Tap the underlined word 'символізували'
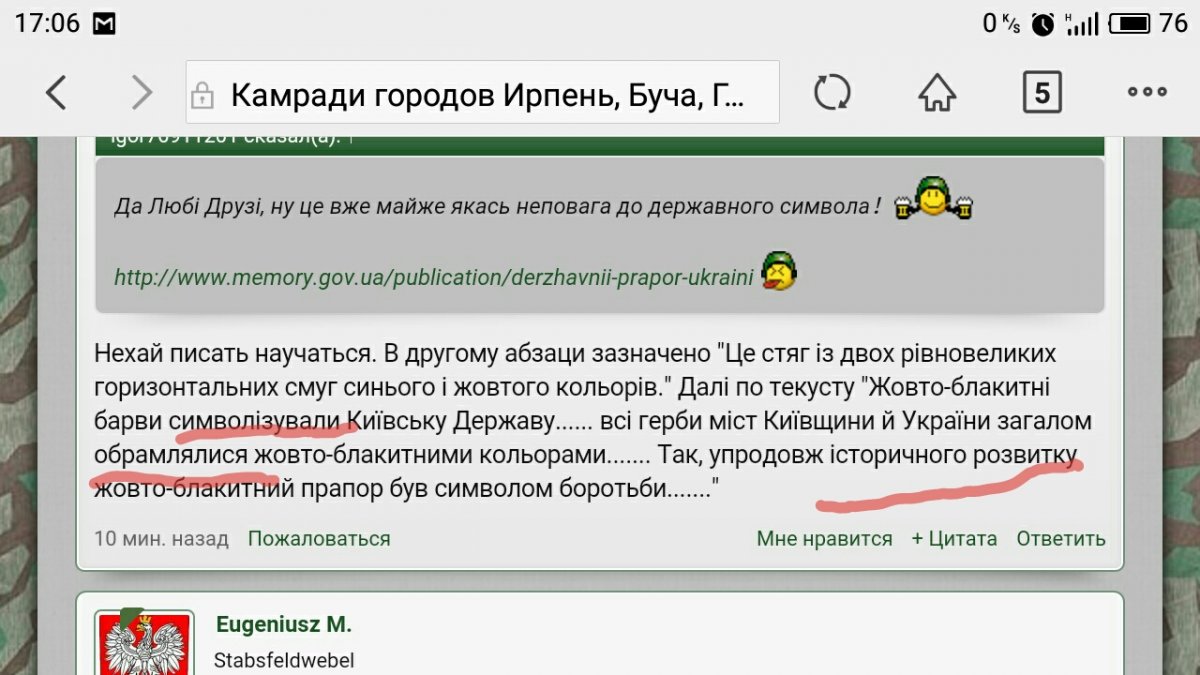This screenshot has width=1200, height=675. point(256,421)
